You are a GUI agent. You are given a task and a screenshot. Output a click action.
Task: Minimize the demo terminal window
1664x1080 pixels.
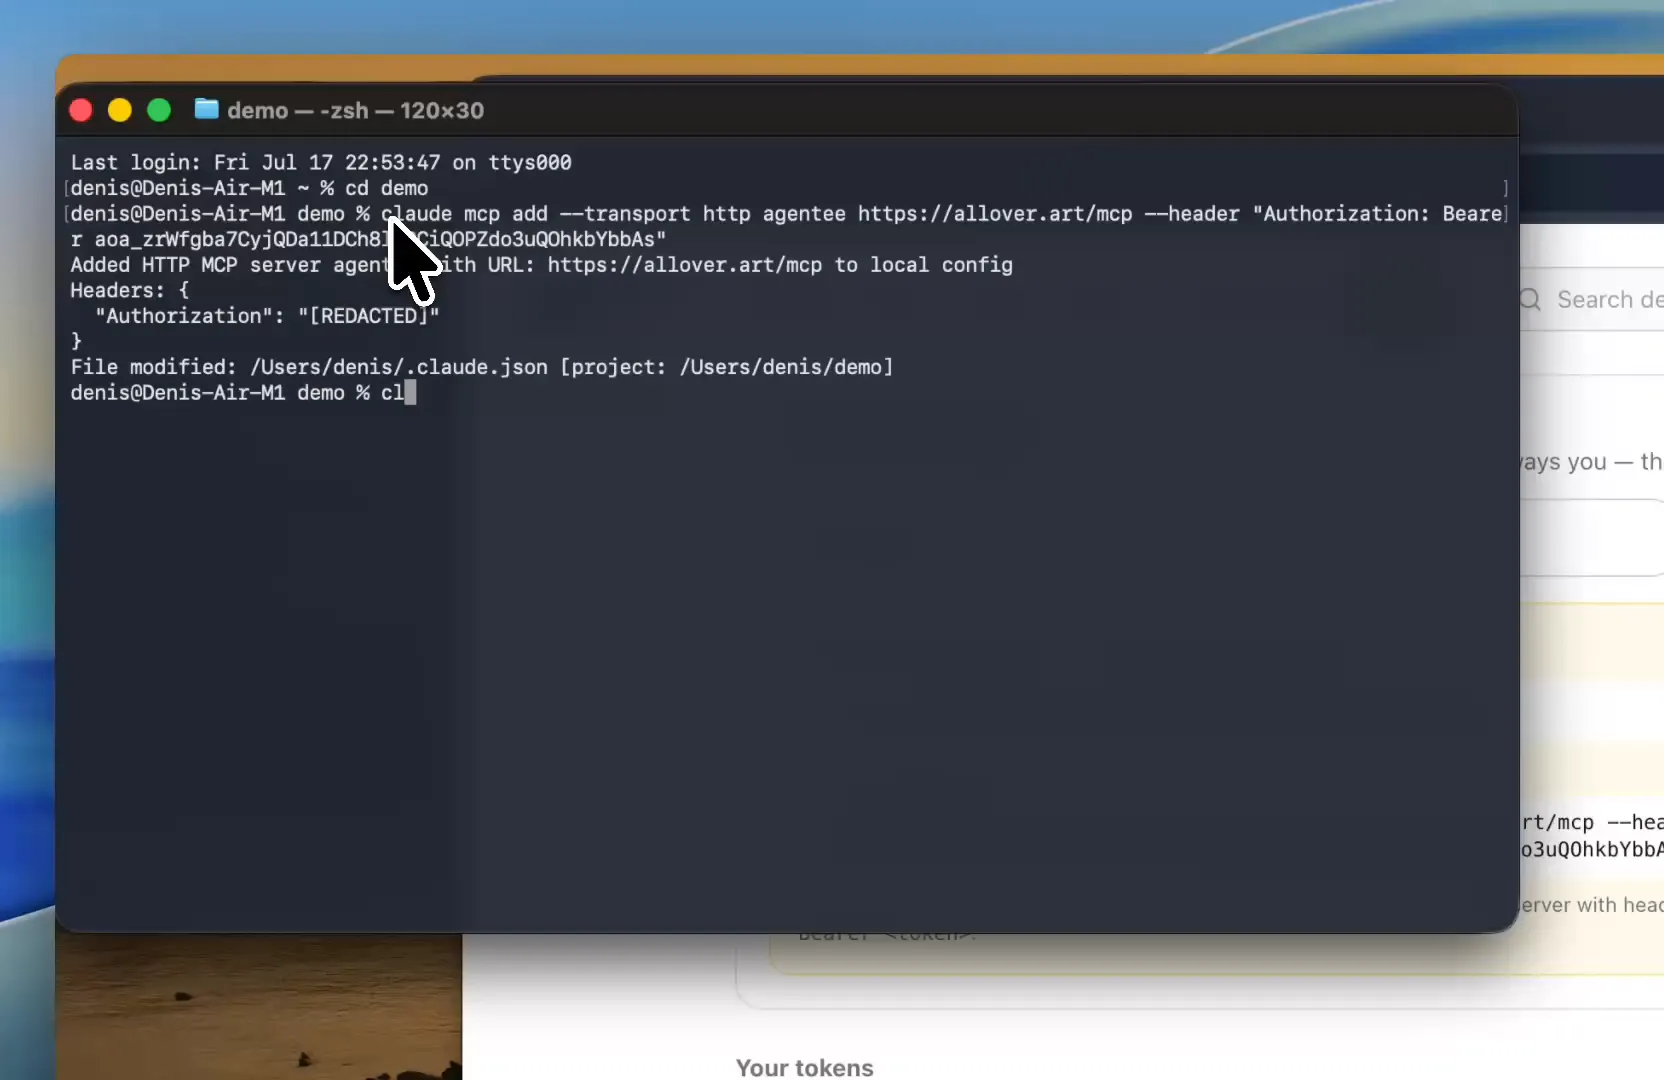(120, 110)
